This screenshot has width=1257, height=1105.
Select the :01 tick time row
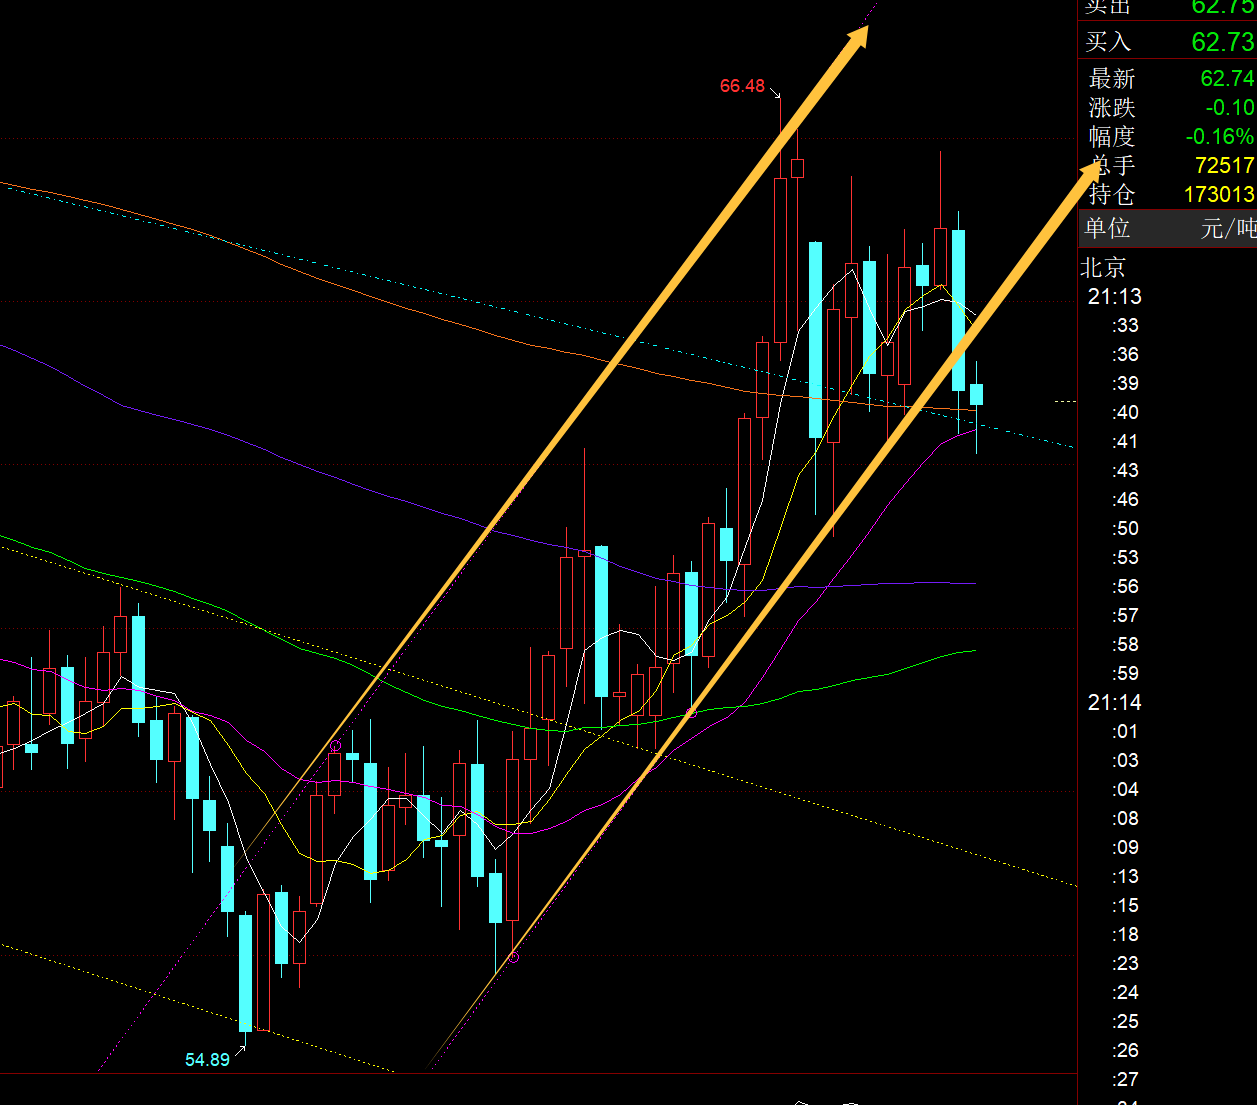click(1125, 731)
